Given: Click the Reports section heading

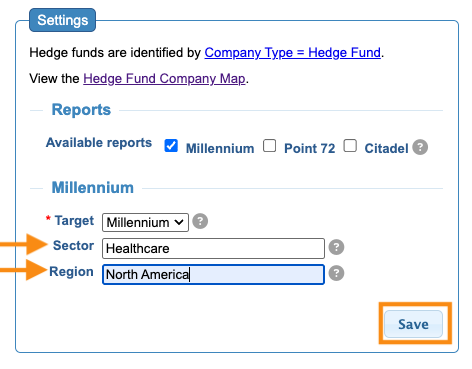Looking at the screenshot, I should tap(81, 110).
